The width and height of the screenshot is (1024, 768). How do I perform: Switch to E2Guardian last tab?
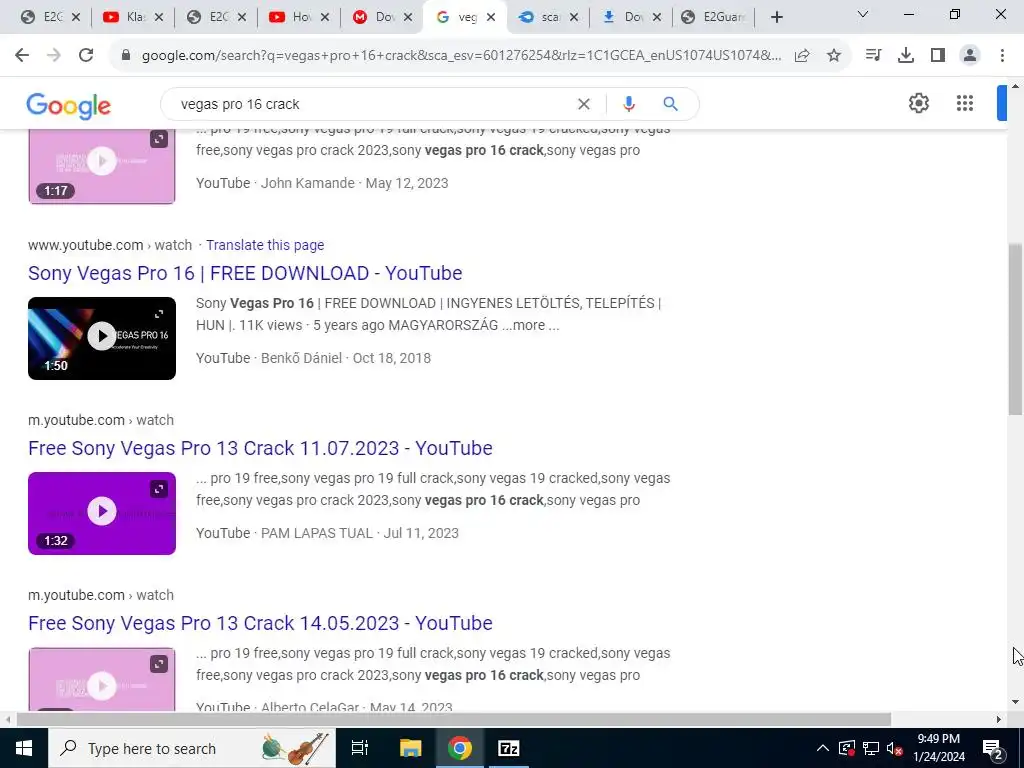pos(713,18)
